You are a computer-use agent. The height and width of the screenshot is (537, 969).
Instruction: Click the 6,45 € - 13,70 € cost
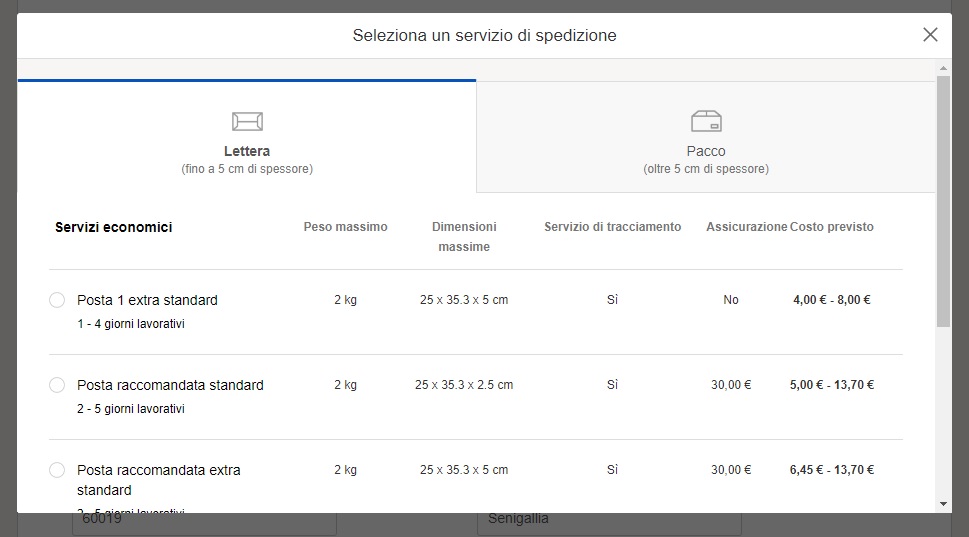pos(832,470)
